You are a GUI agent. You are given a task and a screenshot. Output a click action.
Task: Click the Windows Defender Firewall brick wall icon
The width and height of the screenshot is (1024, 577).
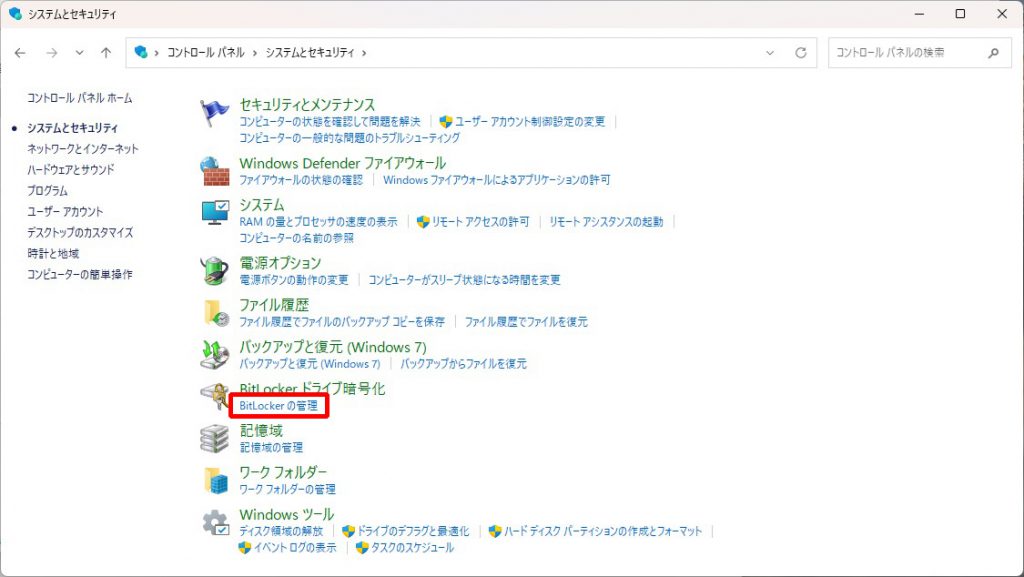click(x=214, y=171)
